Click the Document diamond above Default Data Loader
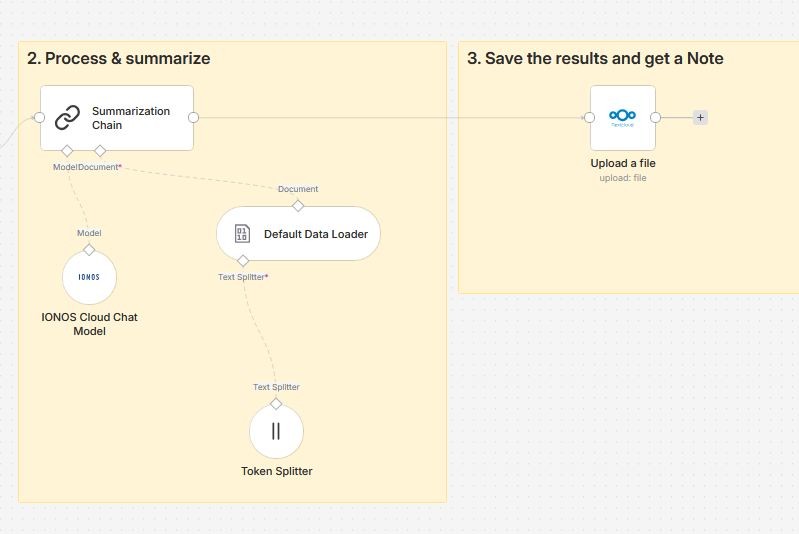Screen dimensions: 799x534 point(298,206)
